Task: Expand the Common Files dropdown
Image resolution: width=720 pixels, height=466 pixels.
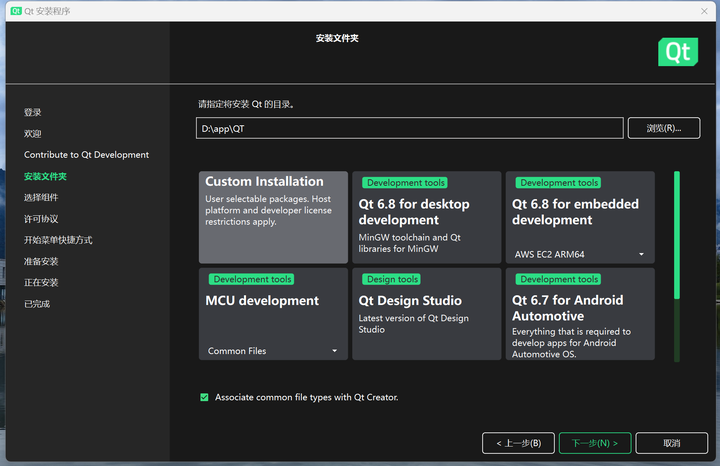Action: point(273,351)
